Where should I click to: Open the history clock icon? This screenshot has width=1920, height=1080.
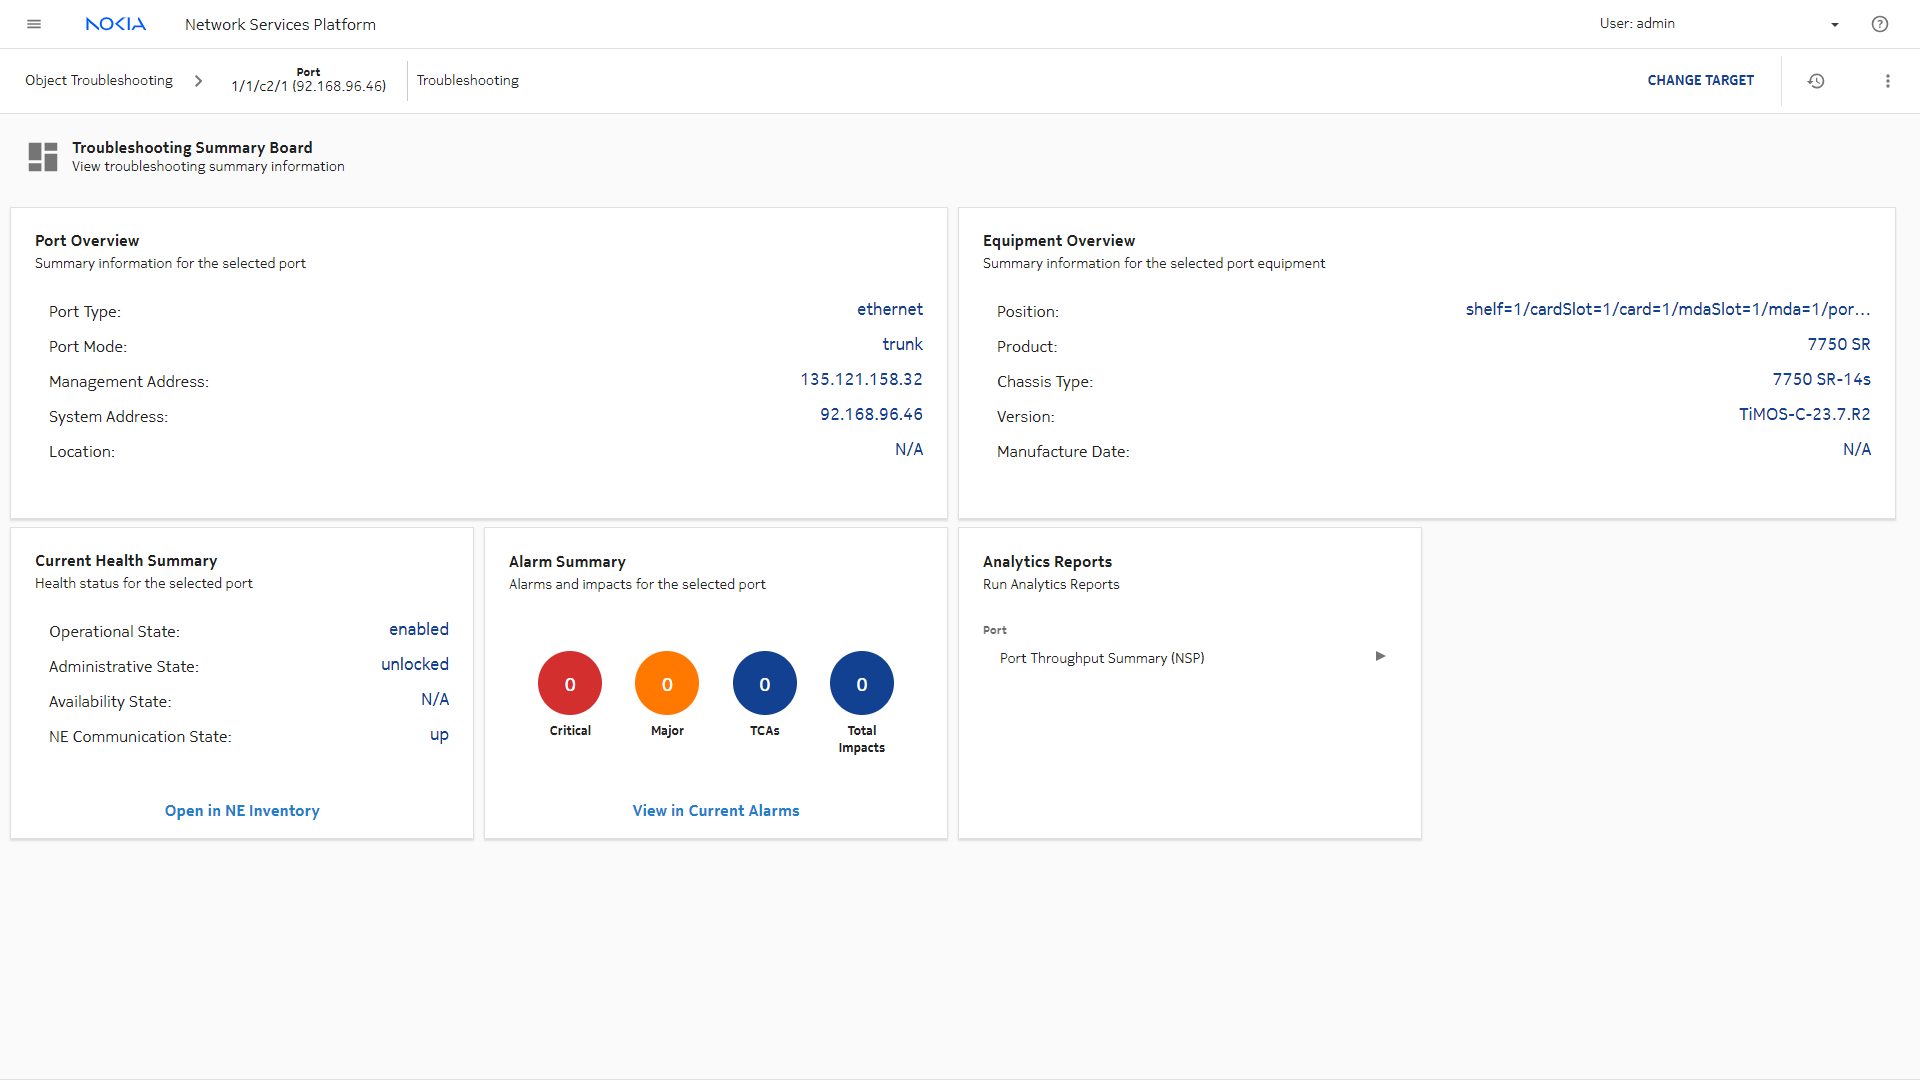point(1816,81)
